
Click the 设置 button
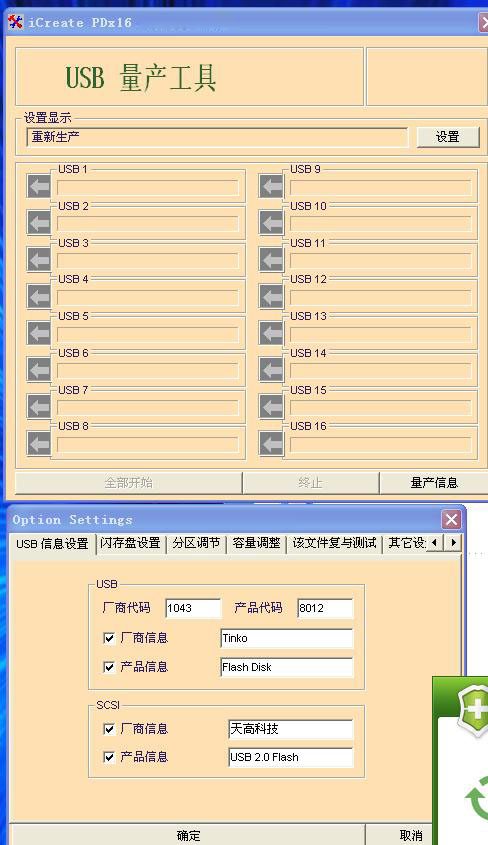pos(448,137)
